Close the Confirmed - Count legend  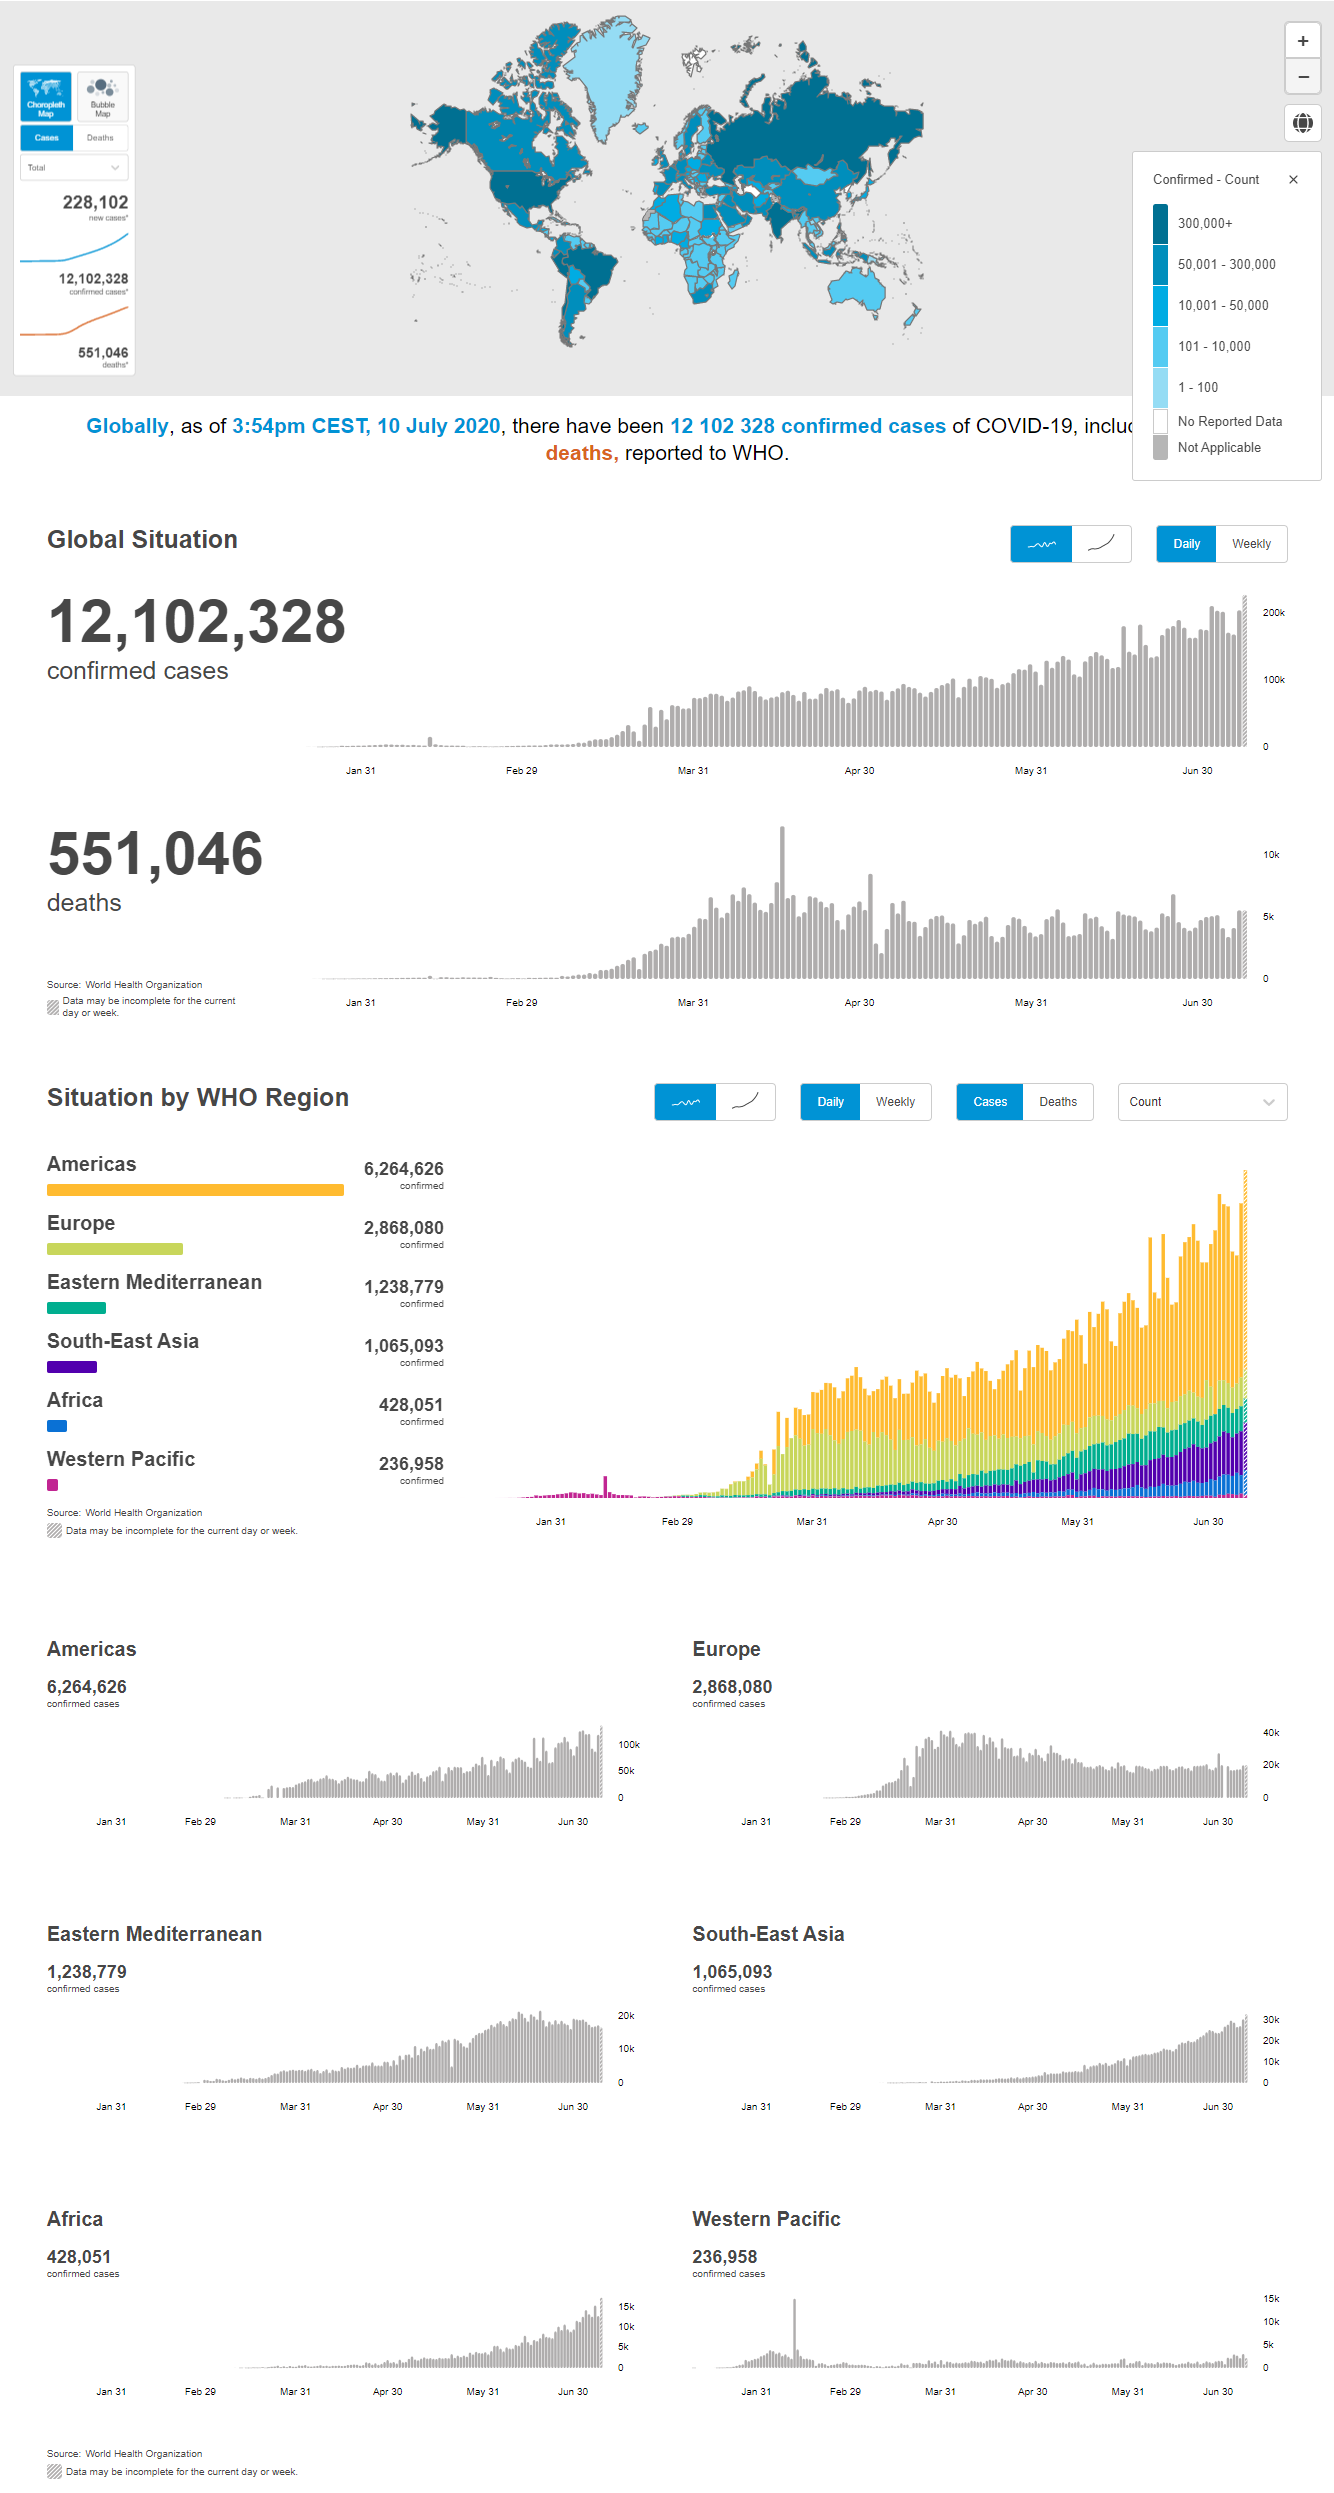1293,180
